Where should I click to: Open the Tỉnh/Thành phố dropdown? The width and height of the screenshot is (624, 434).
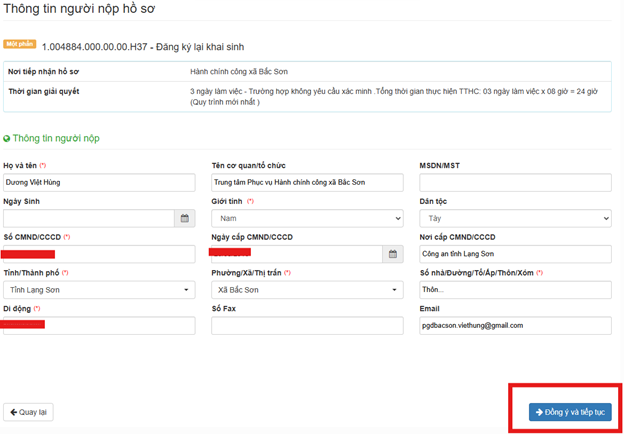click(99, 290)
